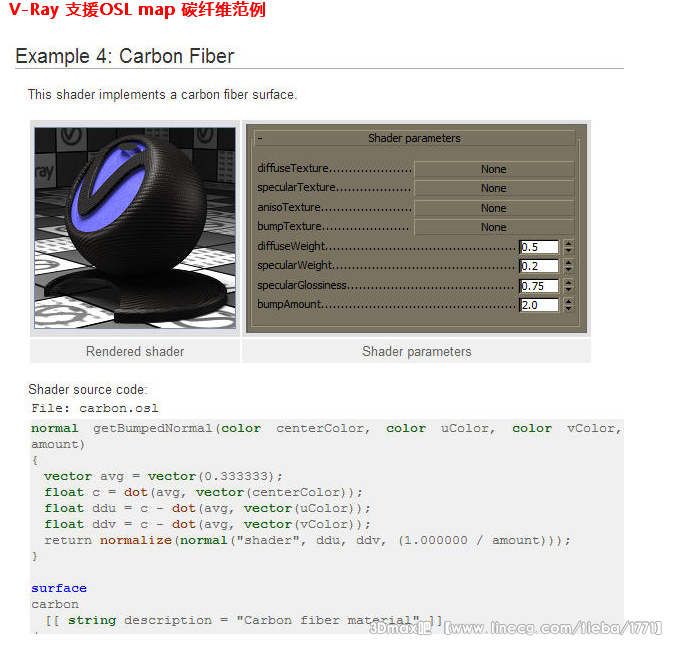The height and width of the screenshot is (645, 691).
Task: Click the 'float ddv' code line
Action: tap(207, 525)
